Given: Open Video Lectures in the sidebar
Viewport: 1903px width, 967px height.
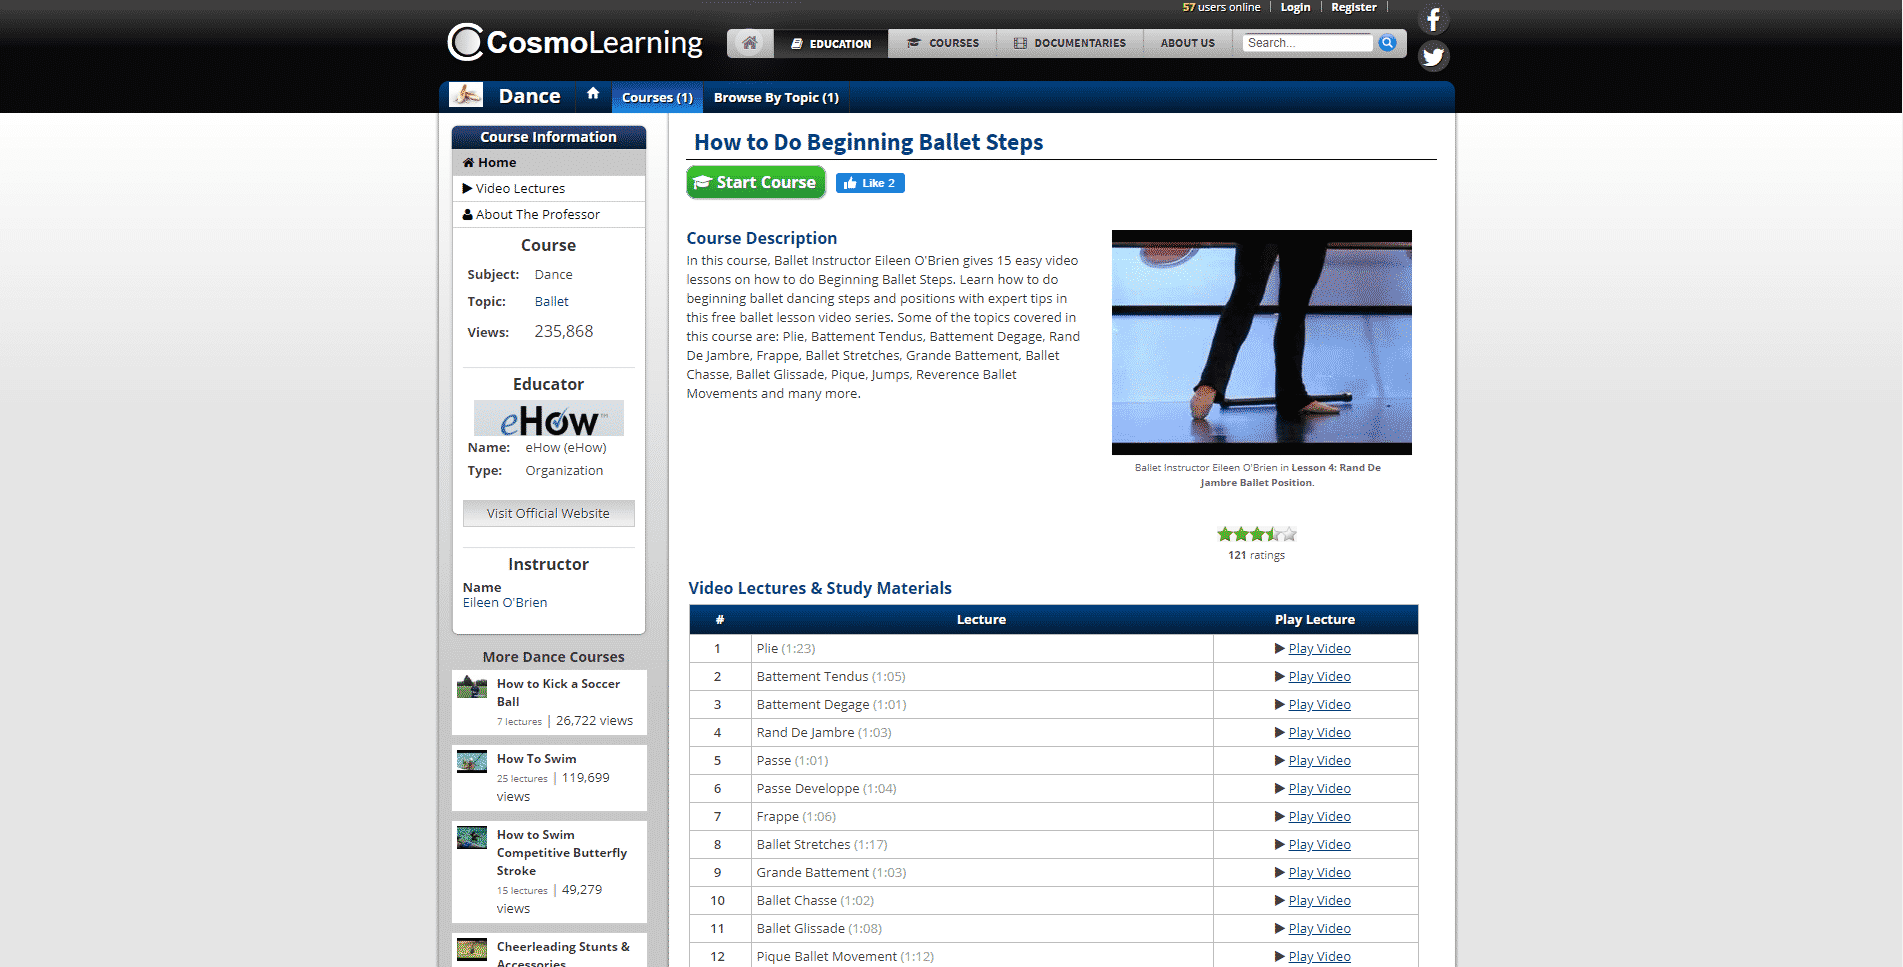Looking at the screenshot, I should point(549,188).
